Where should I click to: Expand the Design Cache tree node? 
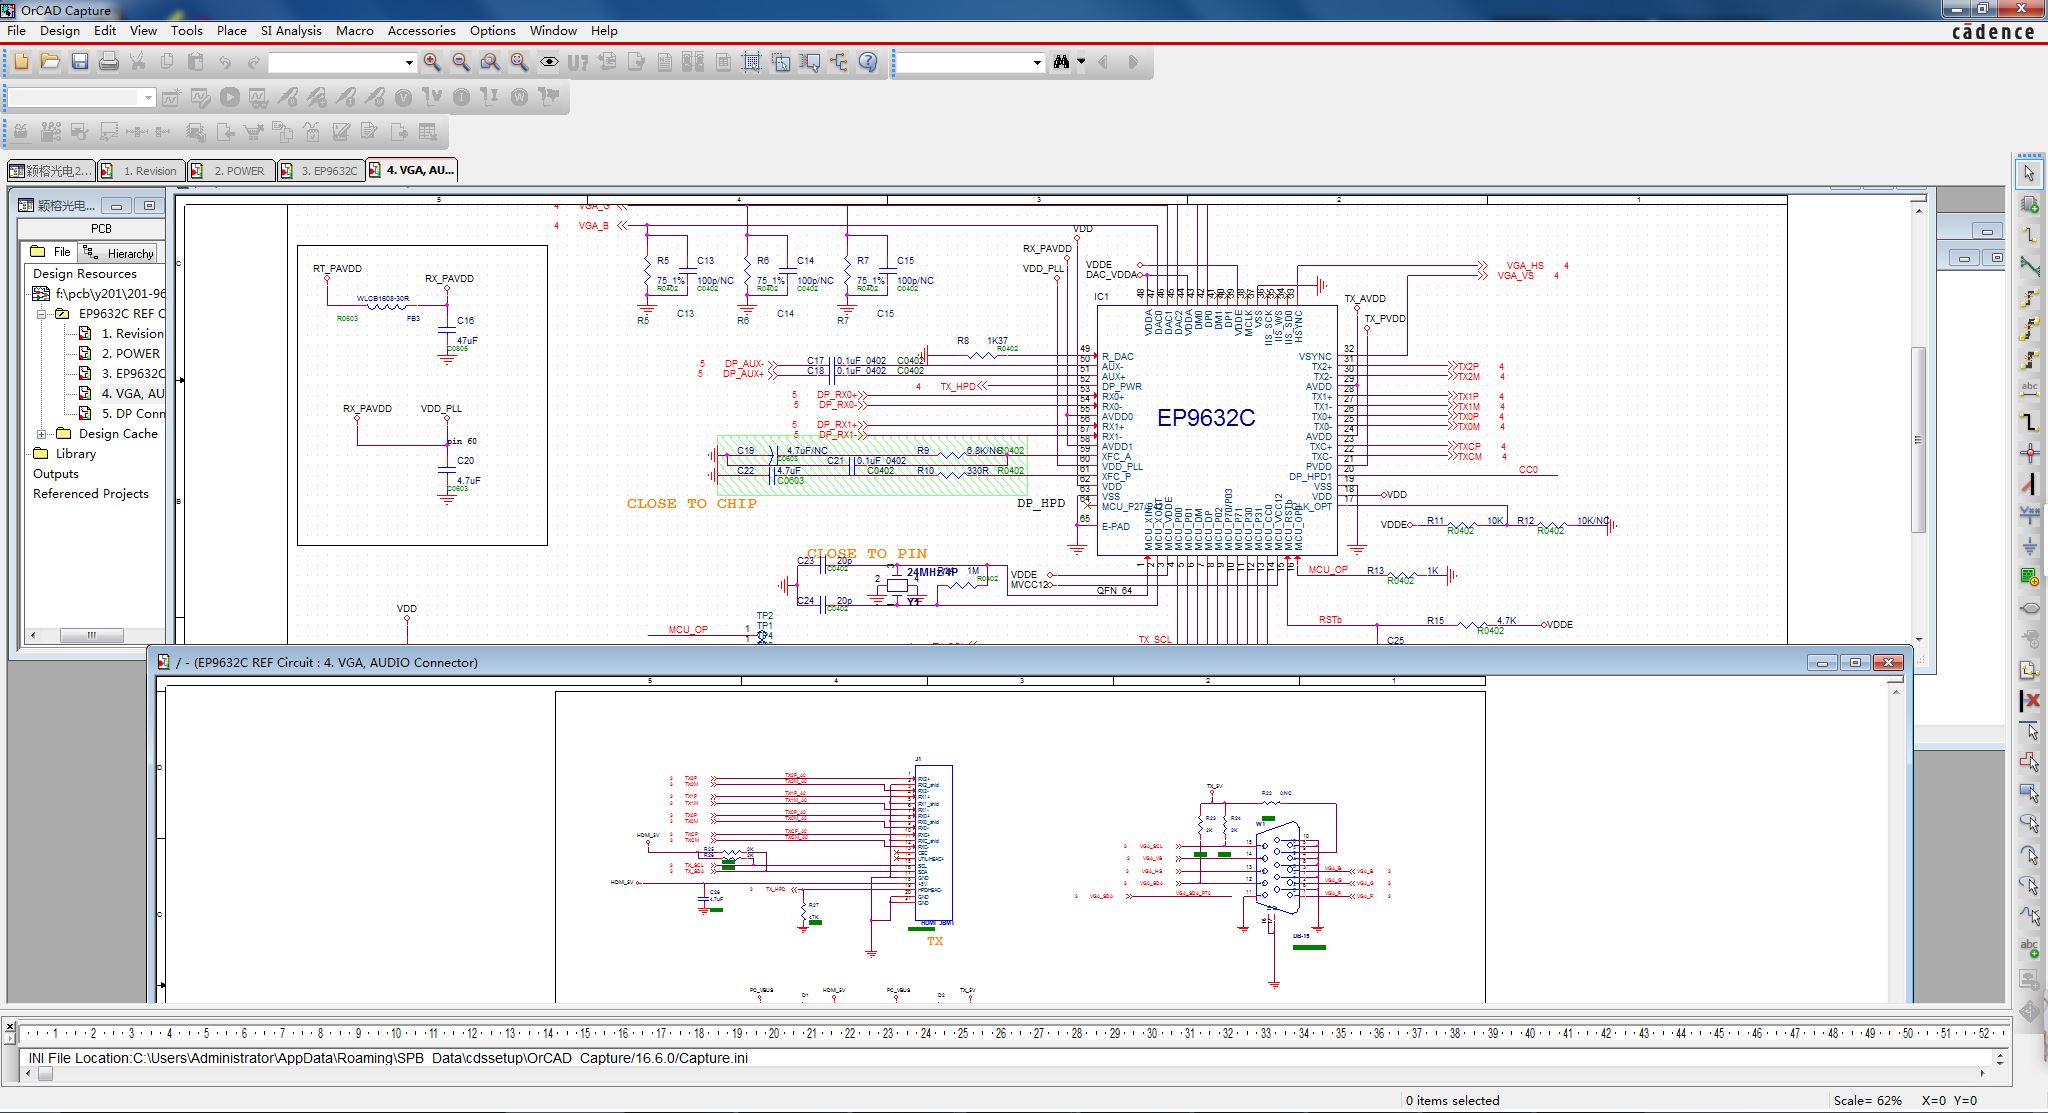42,433
